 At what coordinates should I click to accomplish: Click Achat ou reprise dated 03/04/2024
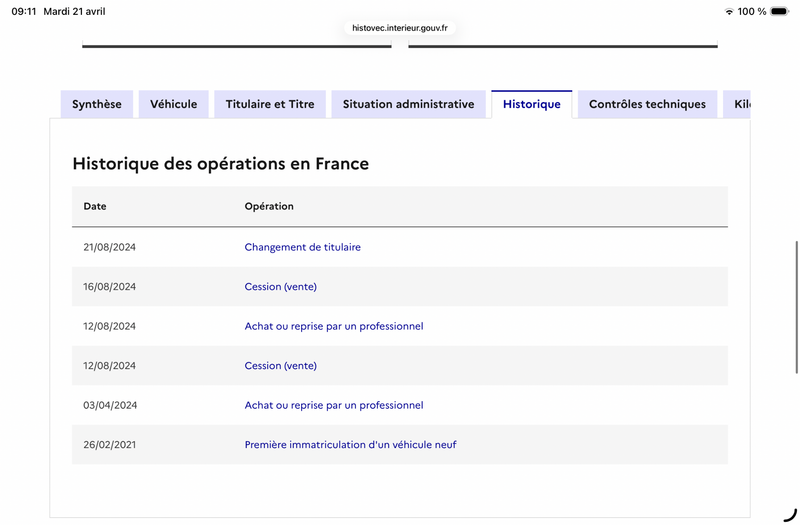click(x=334, y=405)
